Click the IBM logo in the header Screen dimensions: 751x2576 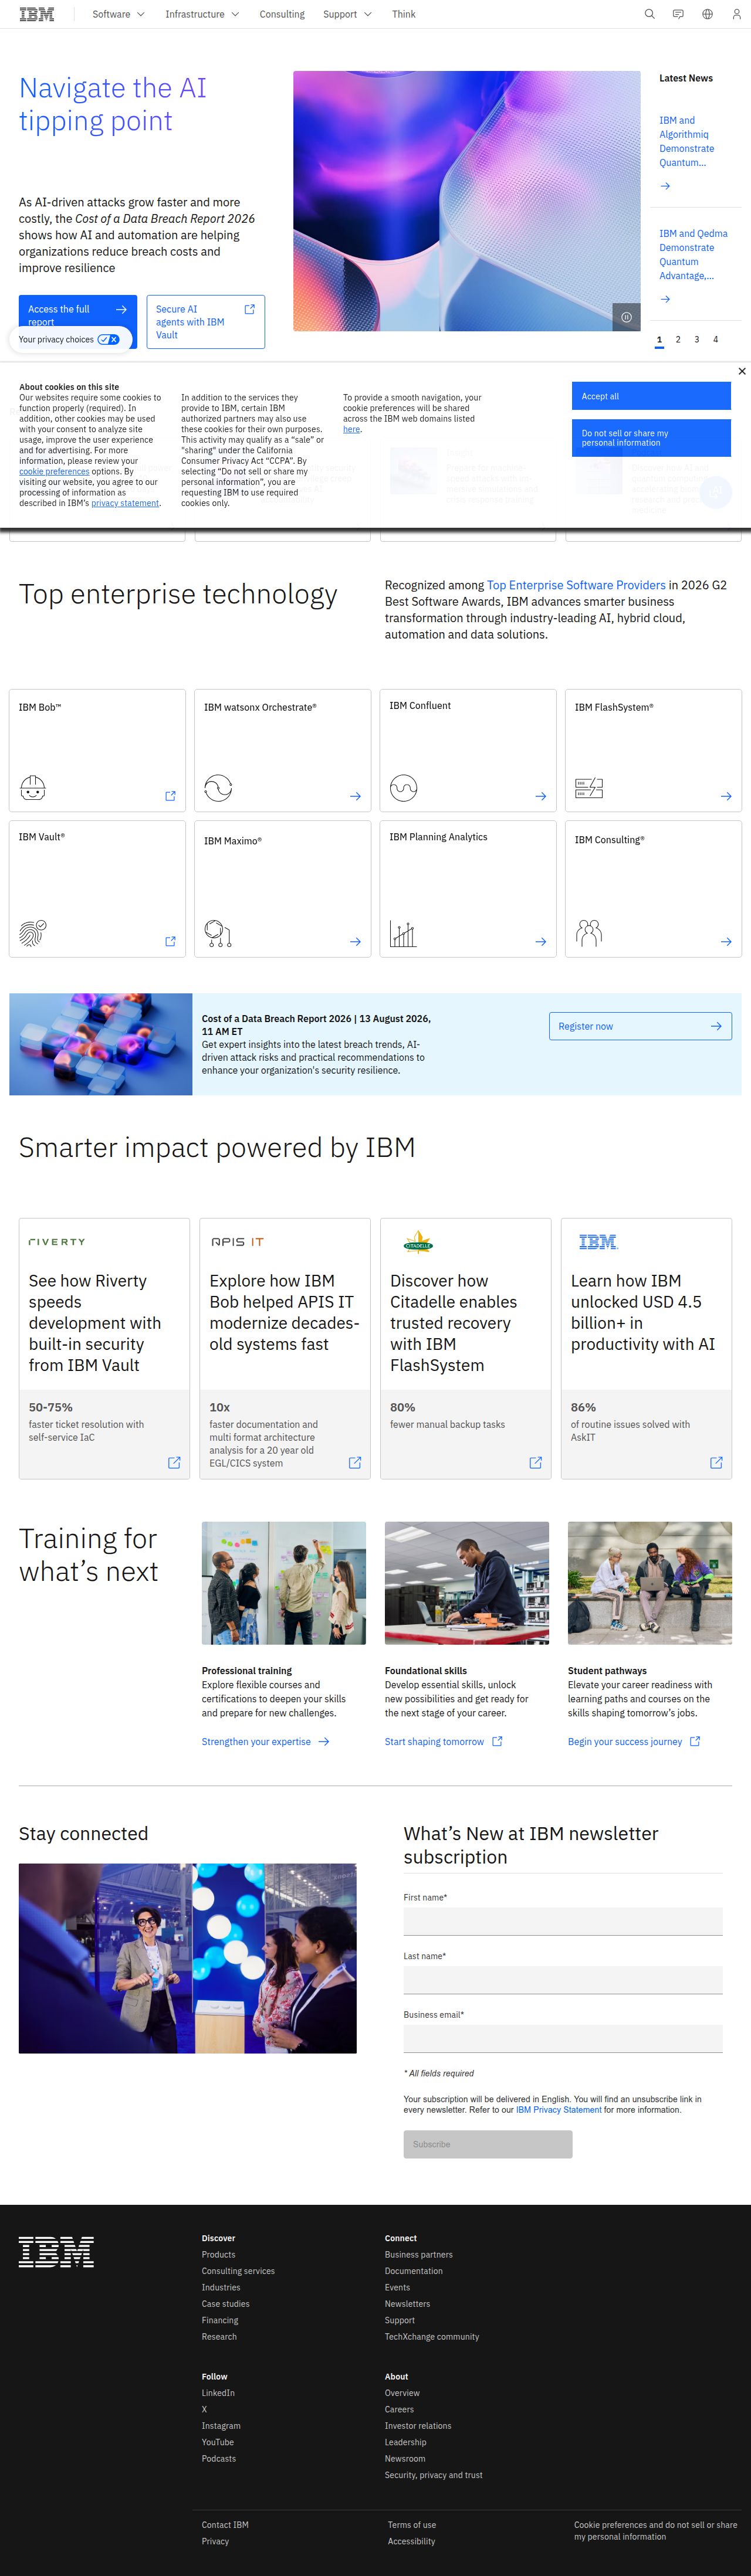pyautogui.click(x=37, y=14)
